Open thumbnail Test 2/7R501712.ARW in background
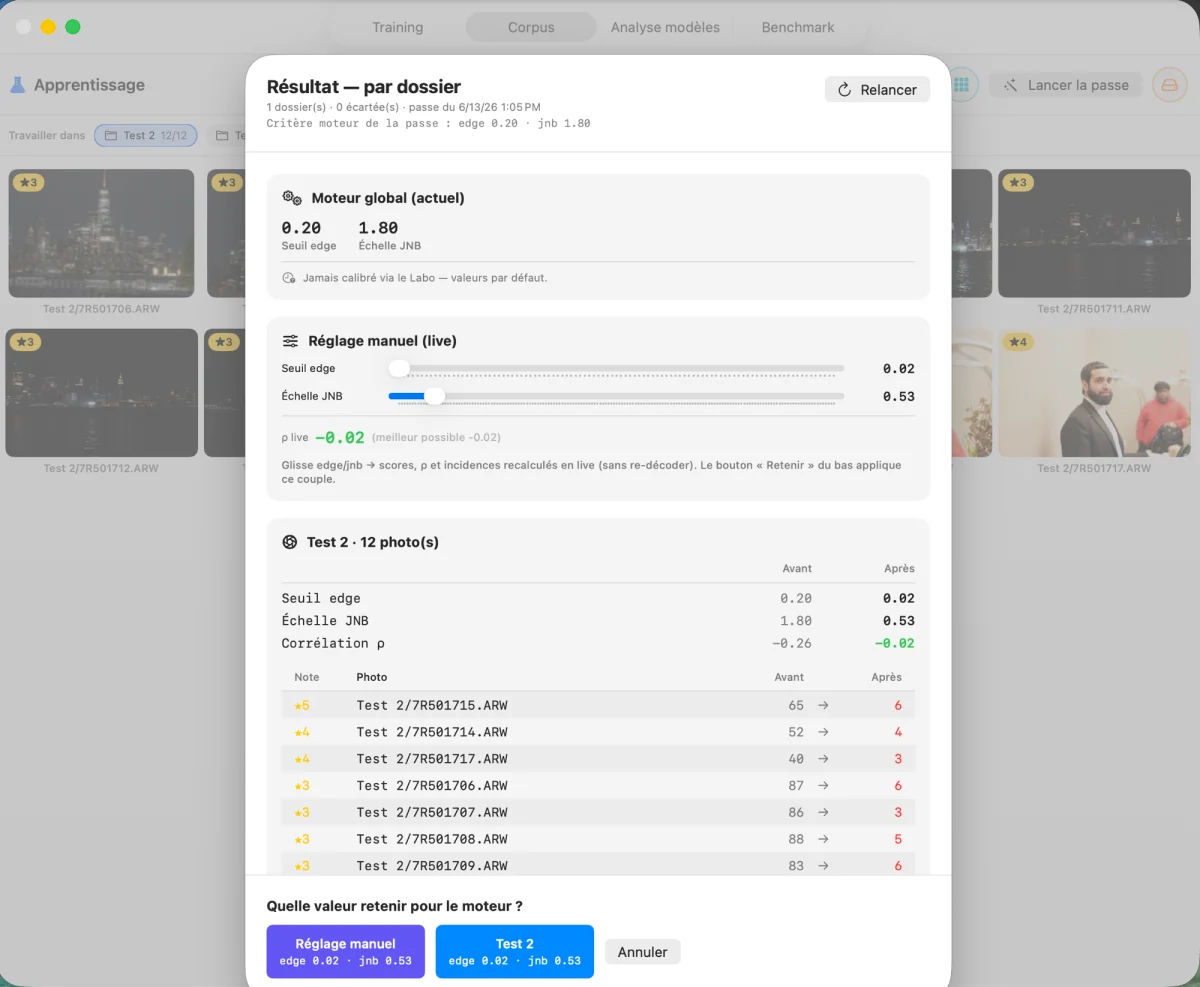 point(101,393)
